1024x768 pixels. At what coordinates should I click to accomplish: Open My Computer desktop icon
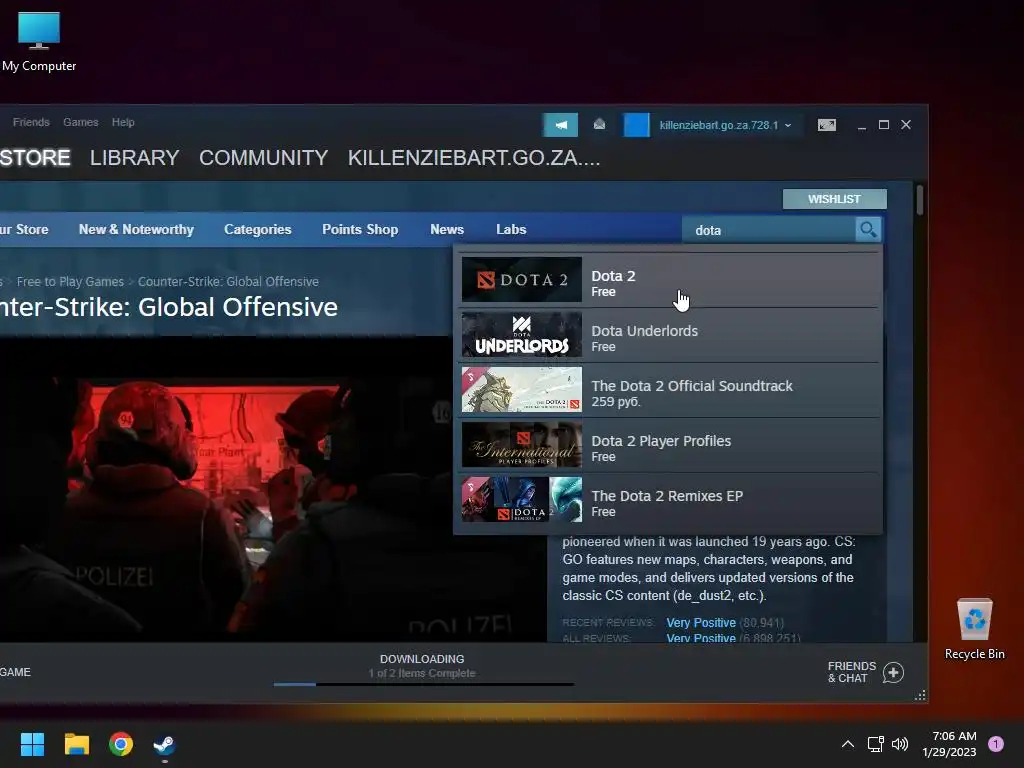[39, 41]
